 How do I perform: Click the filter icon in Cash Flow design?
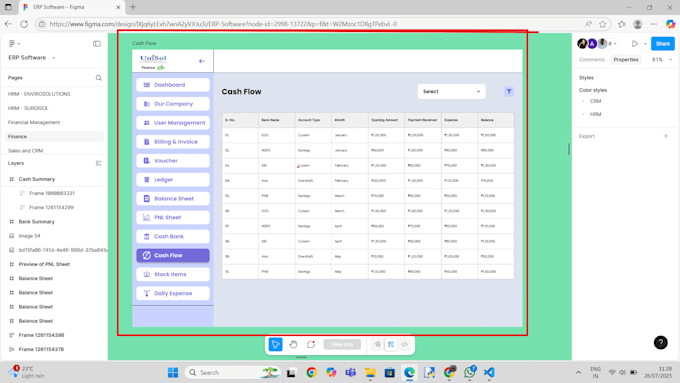(x=509, y=92)
